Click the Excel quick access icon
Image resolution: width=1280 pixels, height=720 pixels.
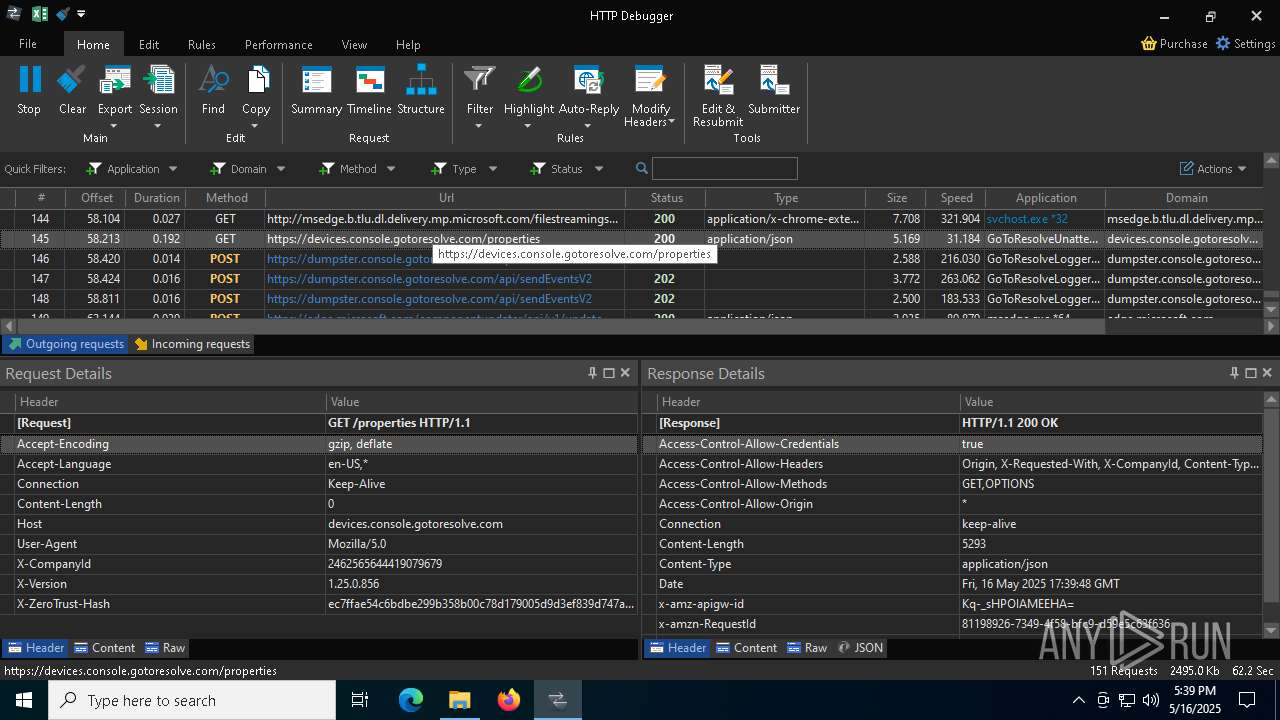click(x=40, y=14)
